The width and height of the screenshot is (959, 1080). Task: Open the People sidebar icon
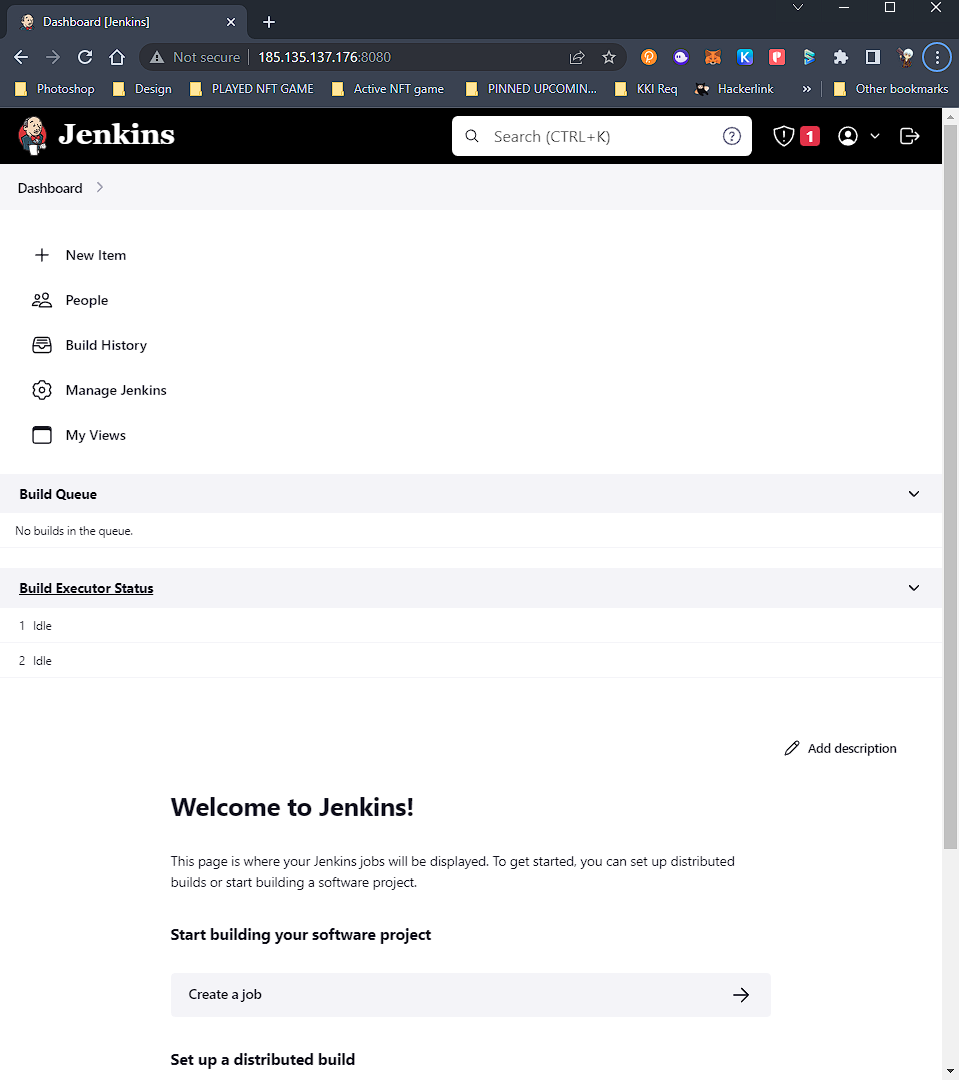tap(41, 300)
